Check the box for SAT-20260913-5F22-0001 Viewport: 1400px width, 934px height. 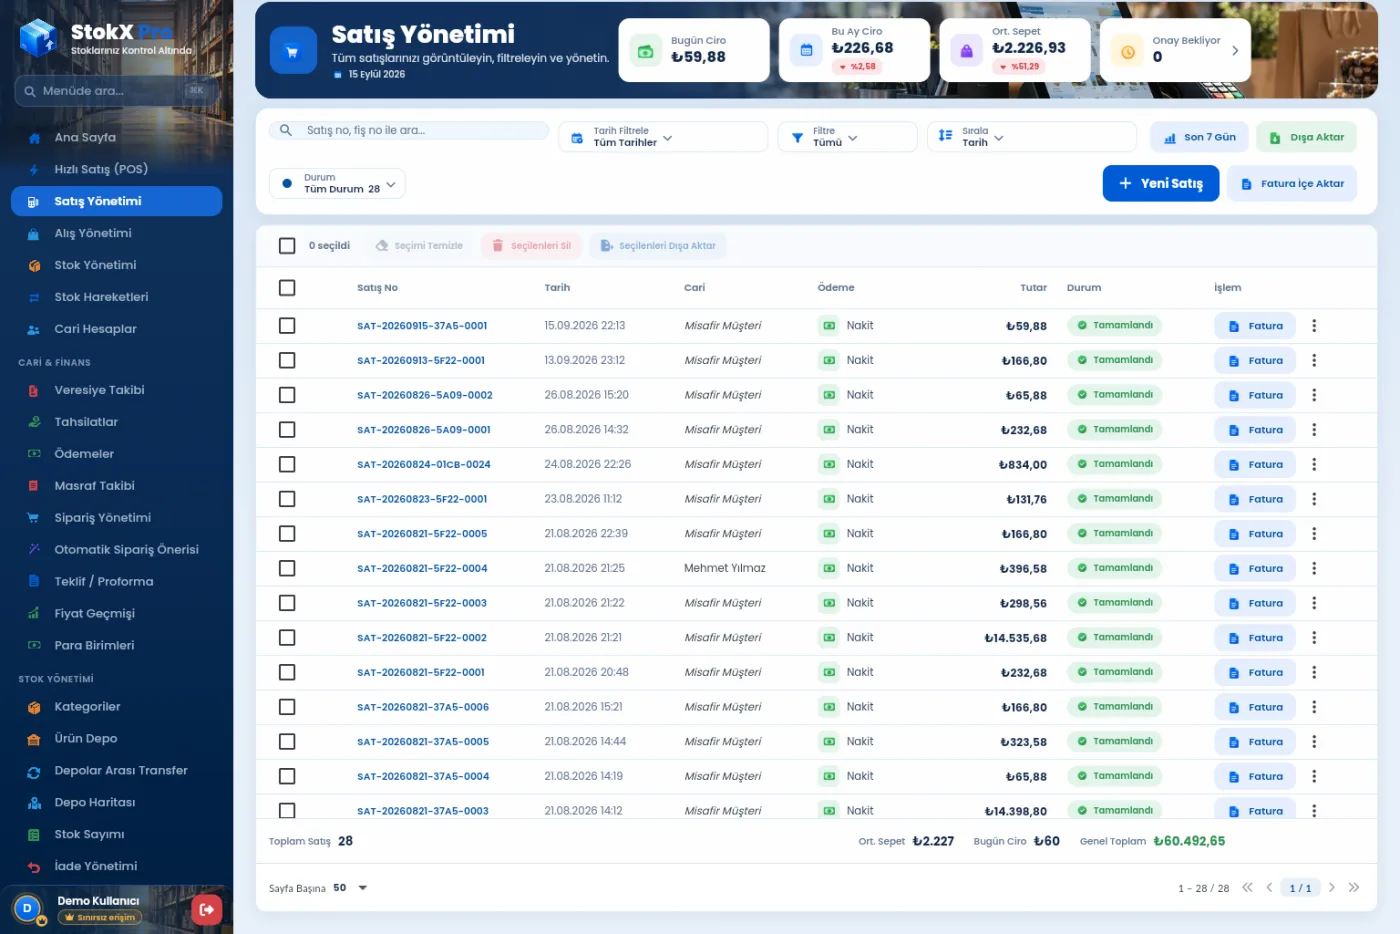[x=287, y=361]
